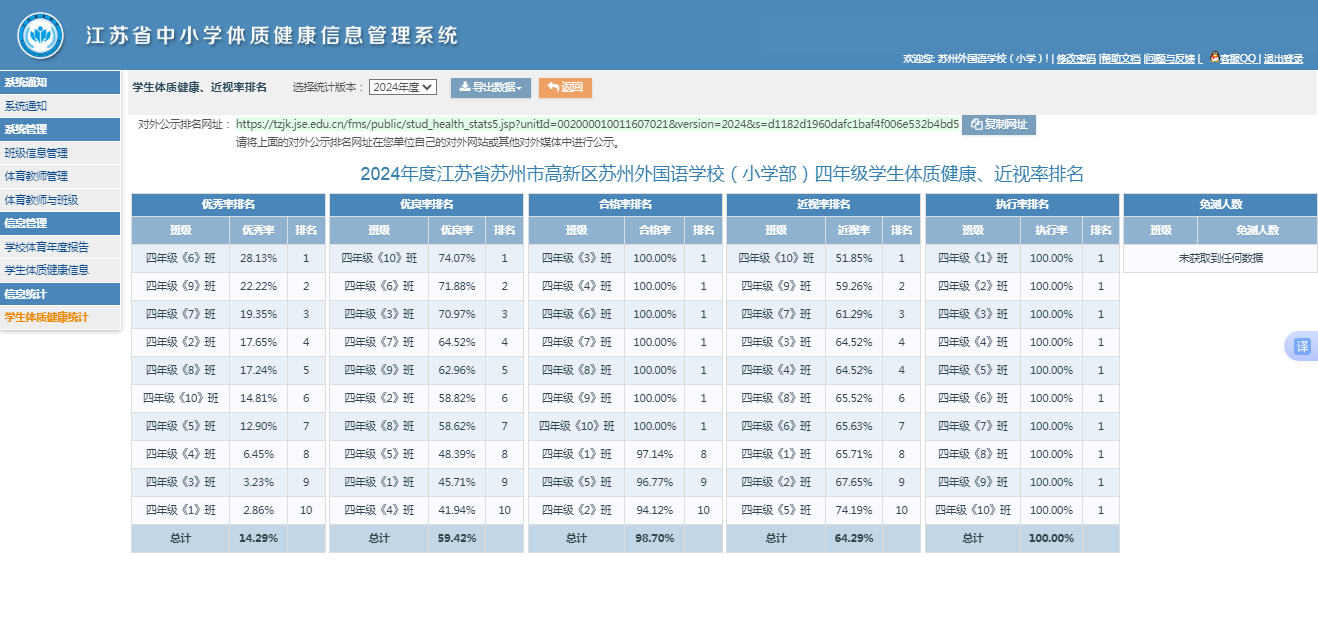
Task: Open the 导出数据 export dropdown
Action: (490, 87)
